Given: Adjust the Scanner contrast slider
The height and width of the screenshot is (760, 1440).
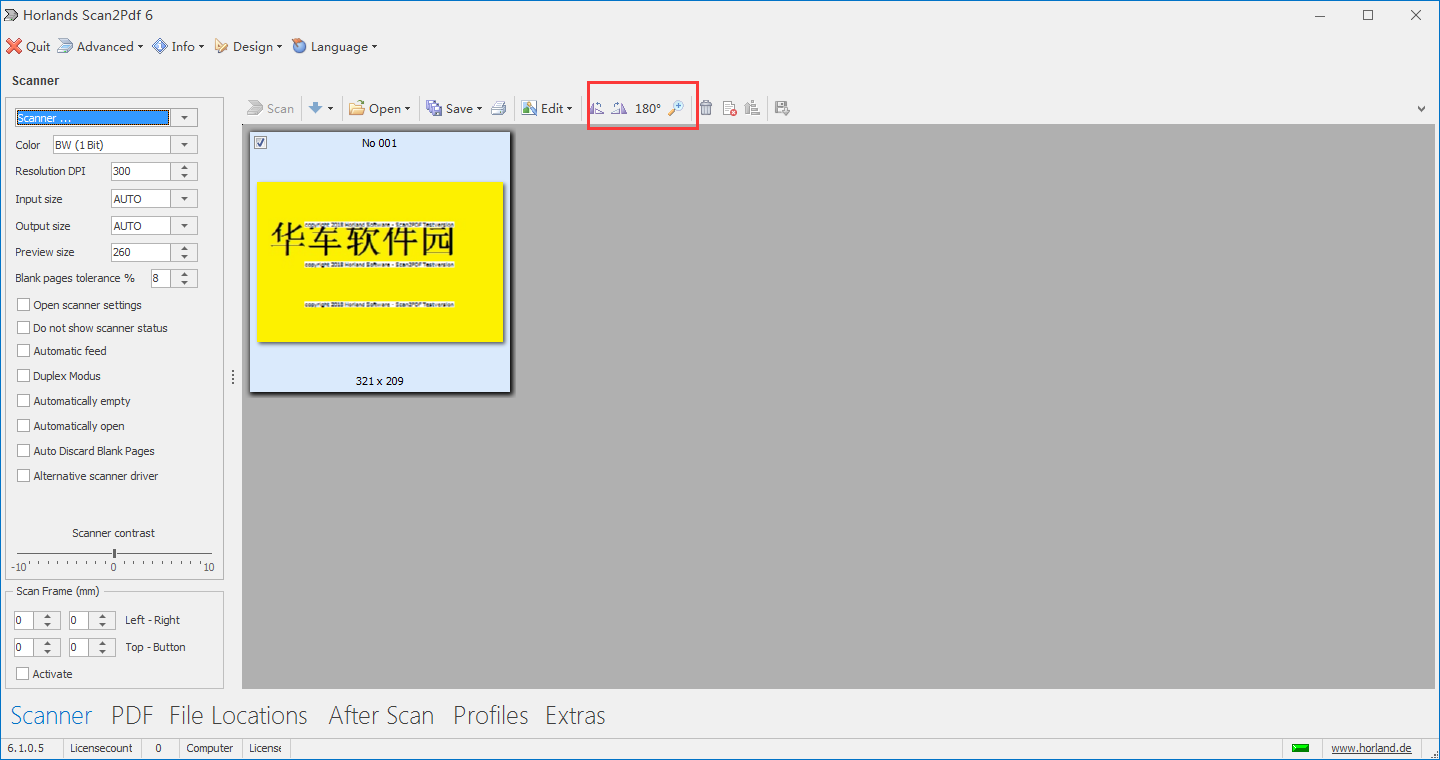Looking at the screenshot, I should point(113,551).
